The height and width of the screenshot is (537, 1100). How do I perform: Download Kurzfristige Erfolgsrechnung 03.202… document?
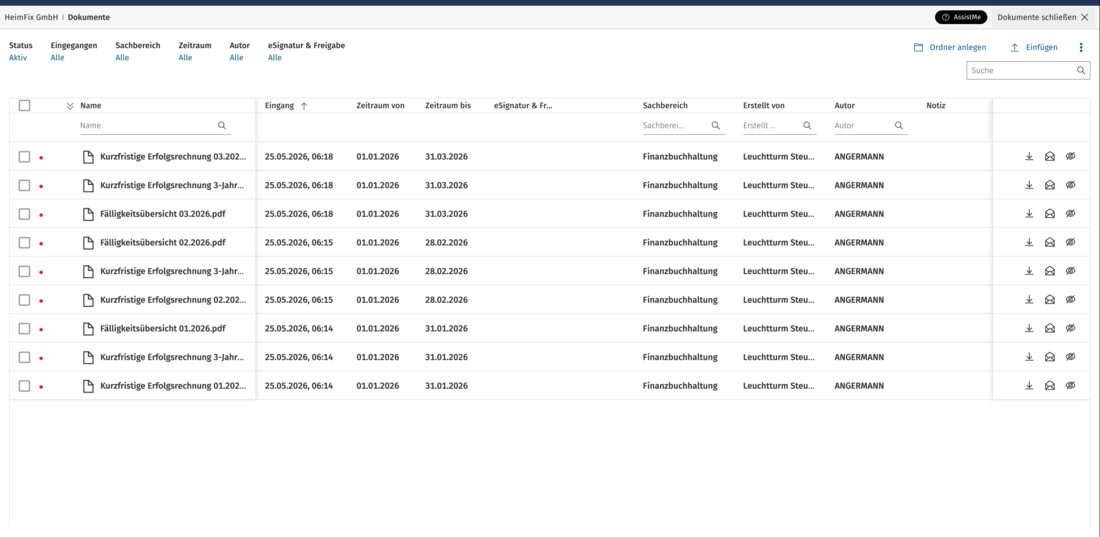[x=1029, y=157]
